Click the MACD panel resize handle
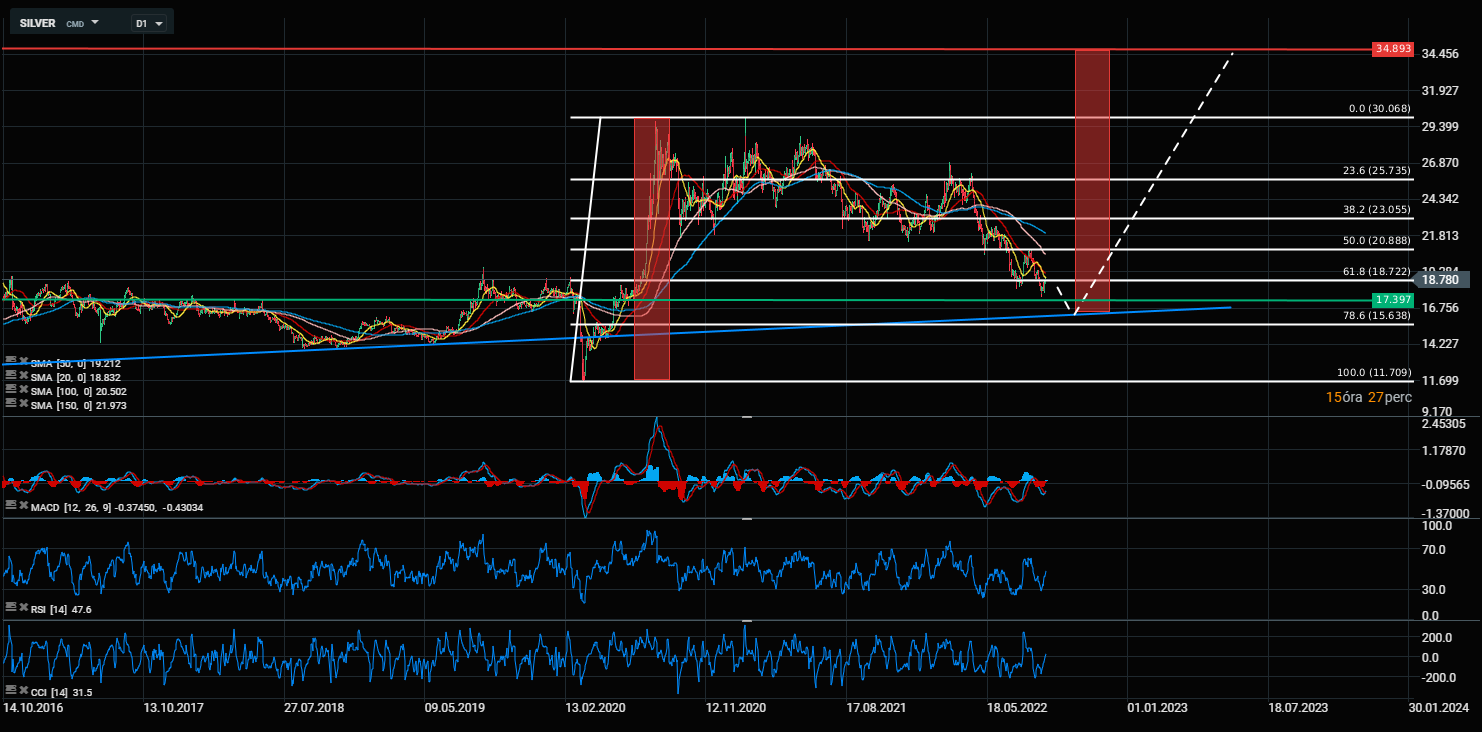 (x=746, y=415)
